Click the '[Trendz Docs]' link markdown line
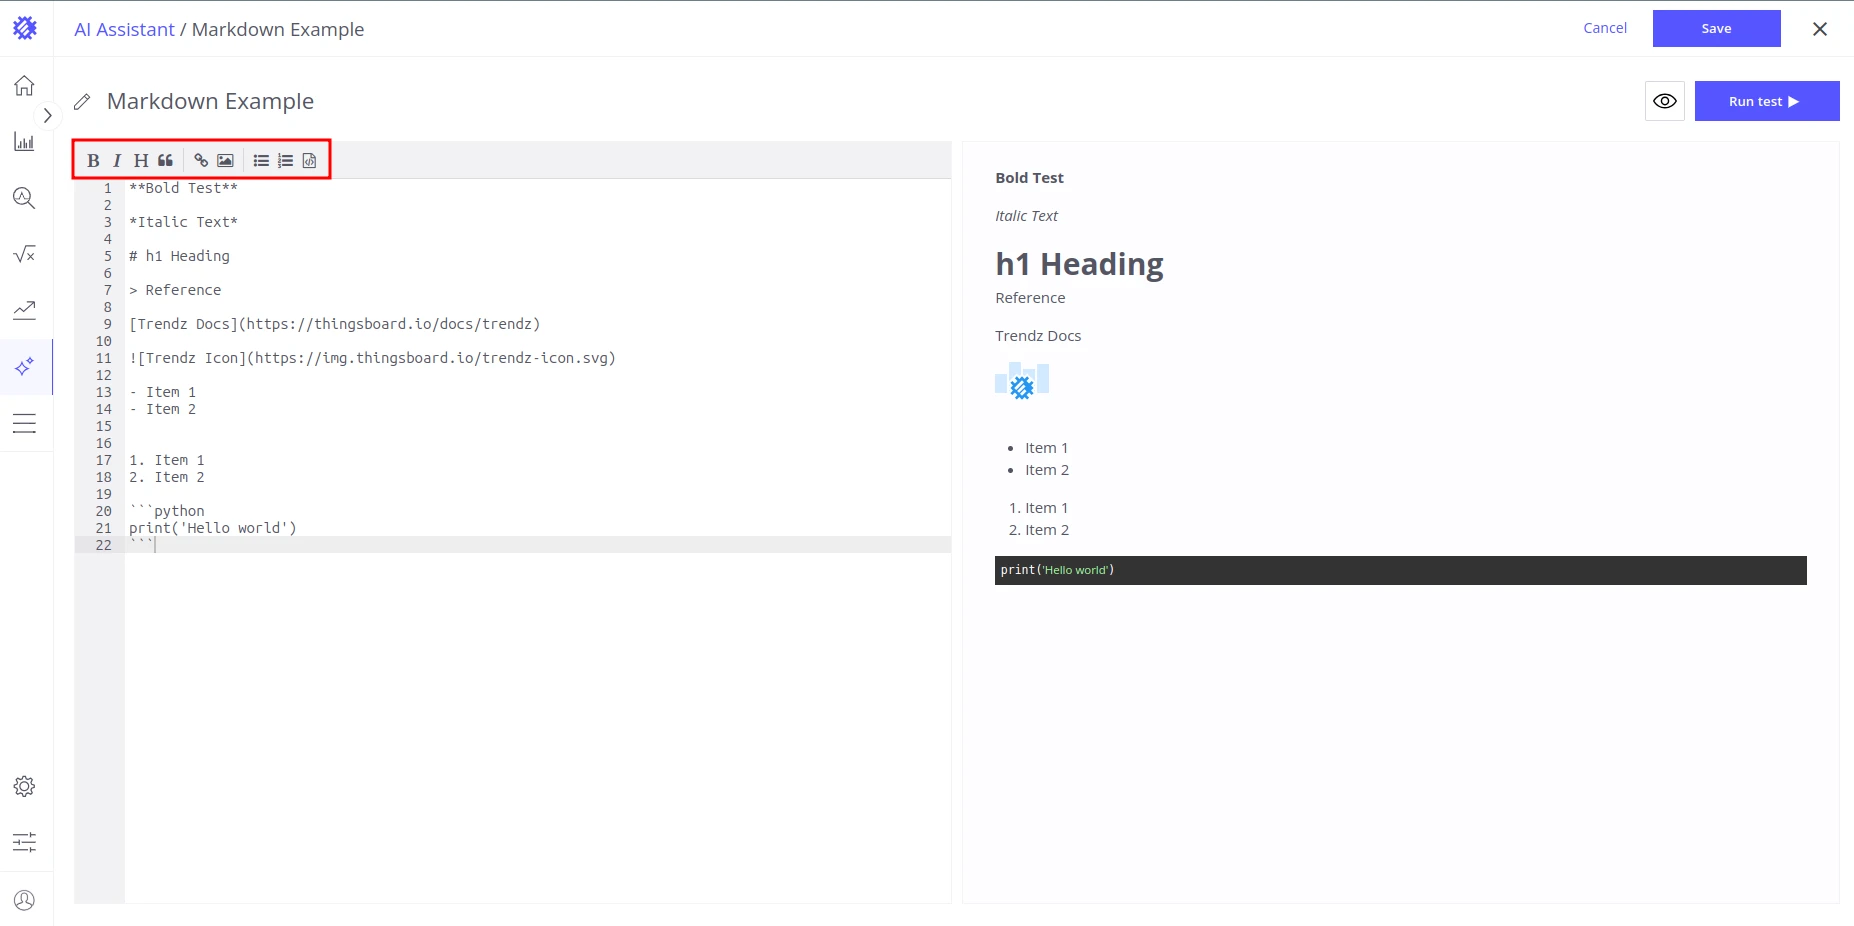Image resolution: width=1854 pixels, height=926 pixels. [335, 324]
